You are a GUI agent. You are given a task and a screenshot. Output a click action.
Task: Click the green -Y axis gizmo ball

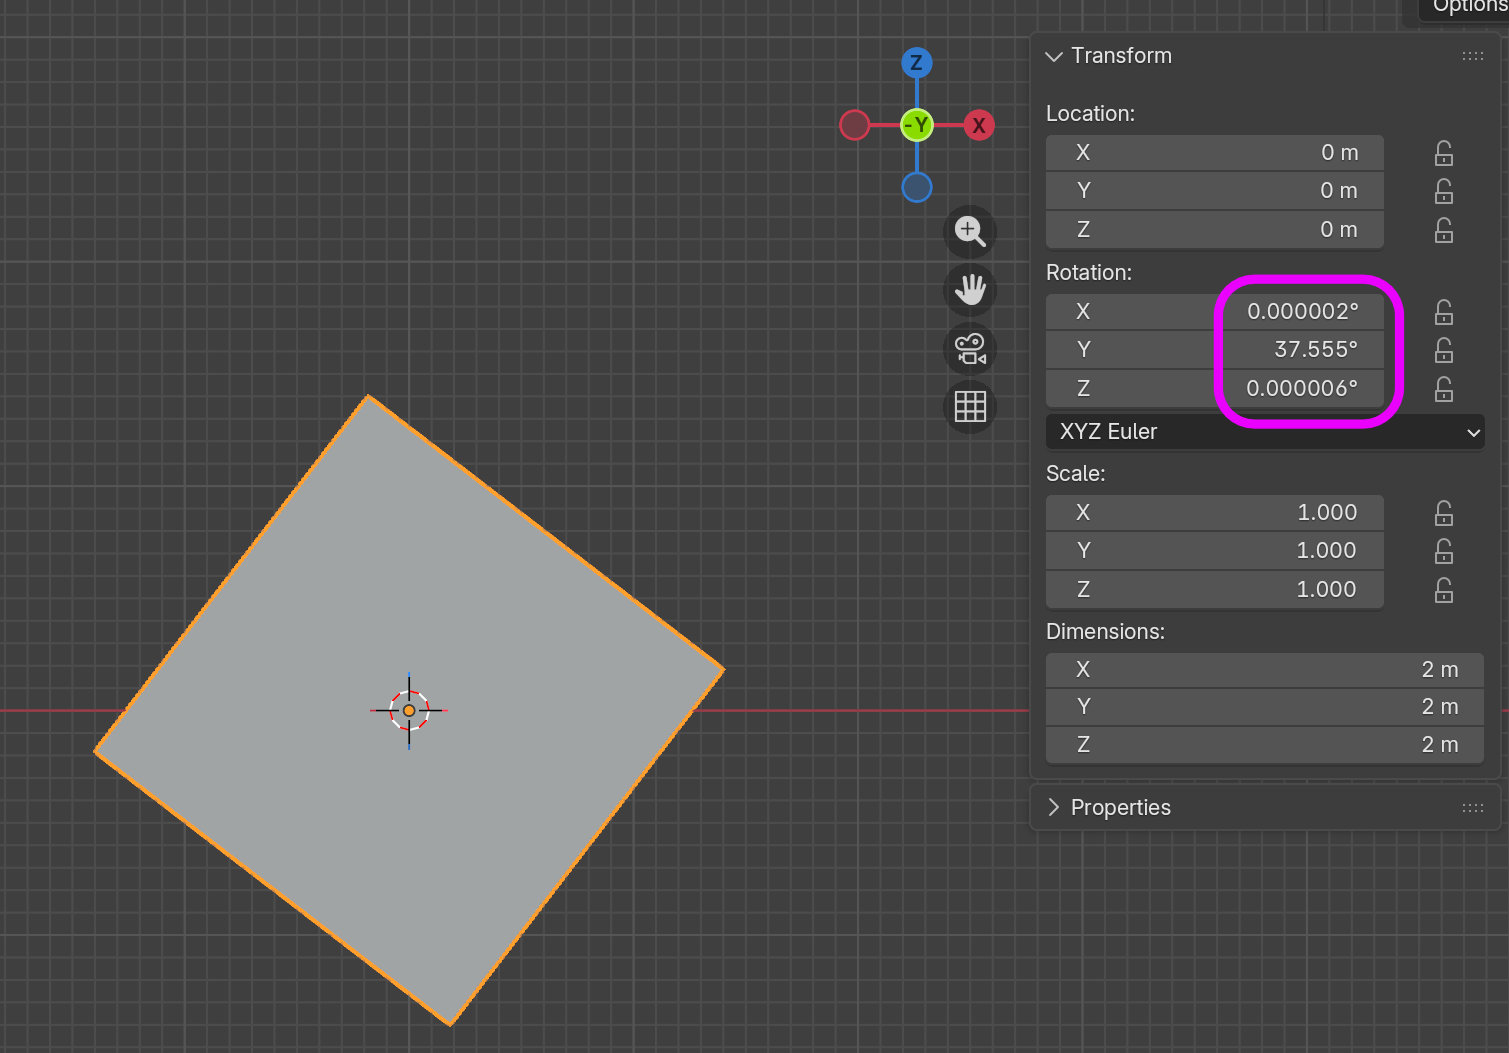coord(917,125)
